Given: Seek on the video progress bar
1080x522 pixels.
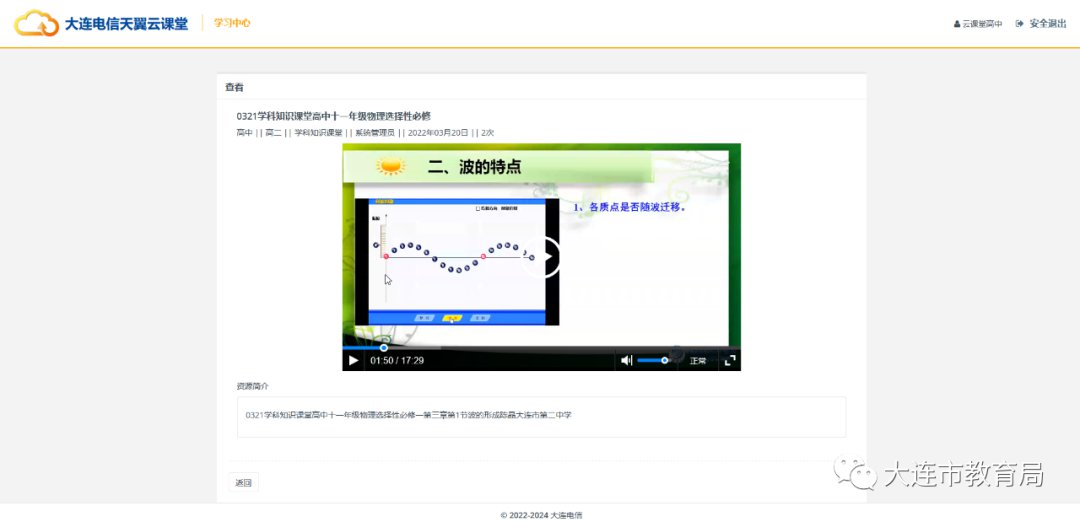Looking at the screenshot, I should tap(541, 348).
